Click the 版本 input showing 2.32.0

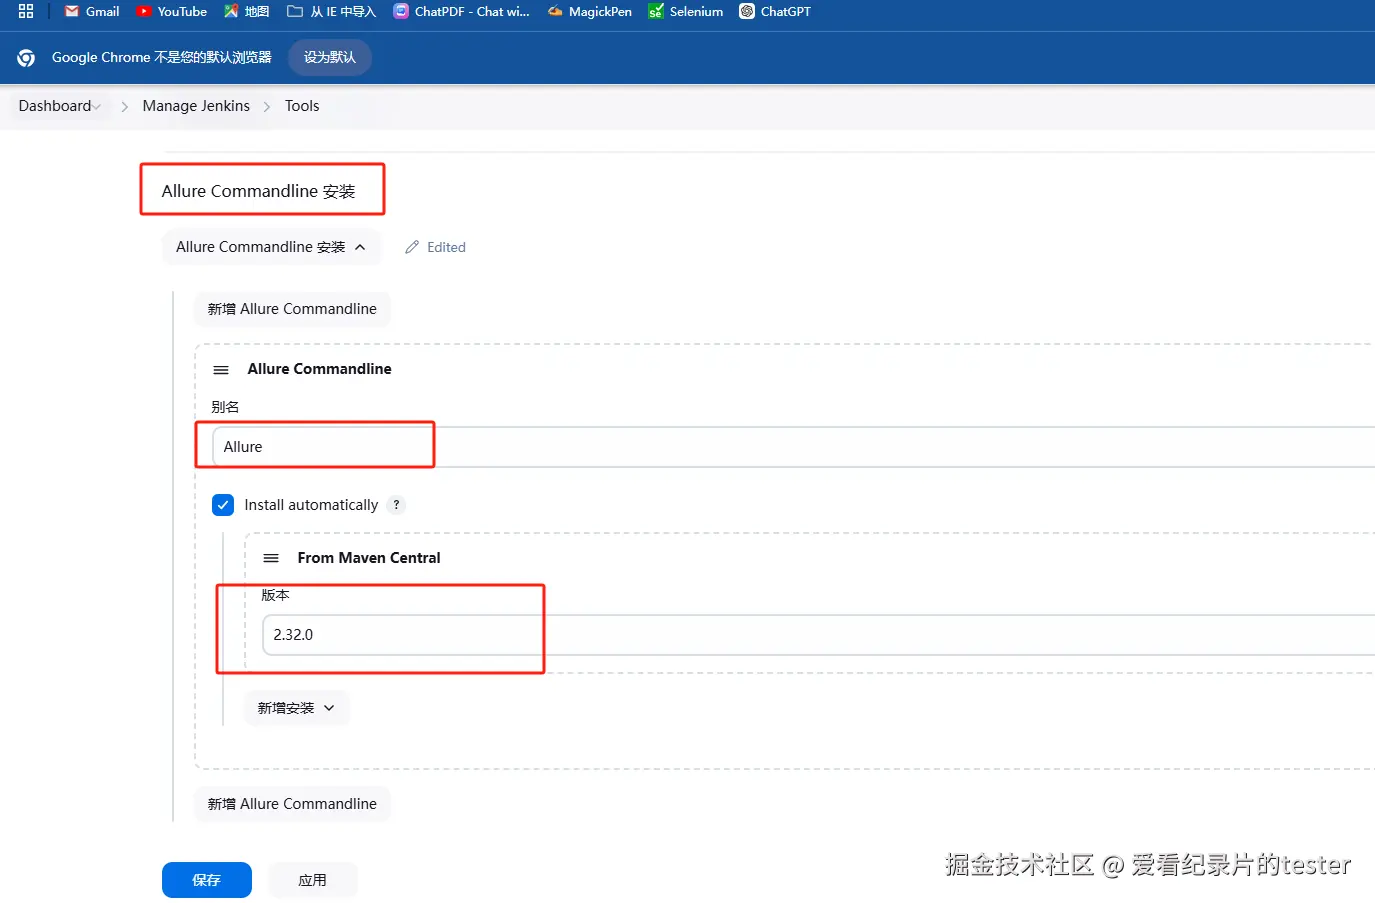[400, 634]
